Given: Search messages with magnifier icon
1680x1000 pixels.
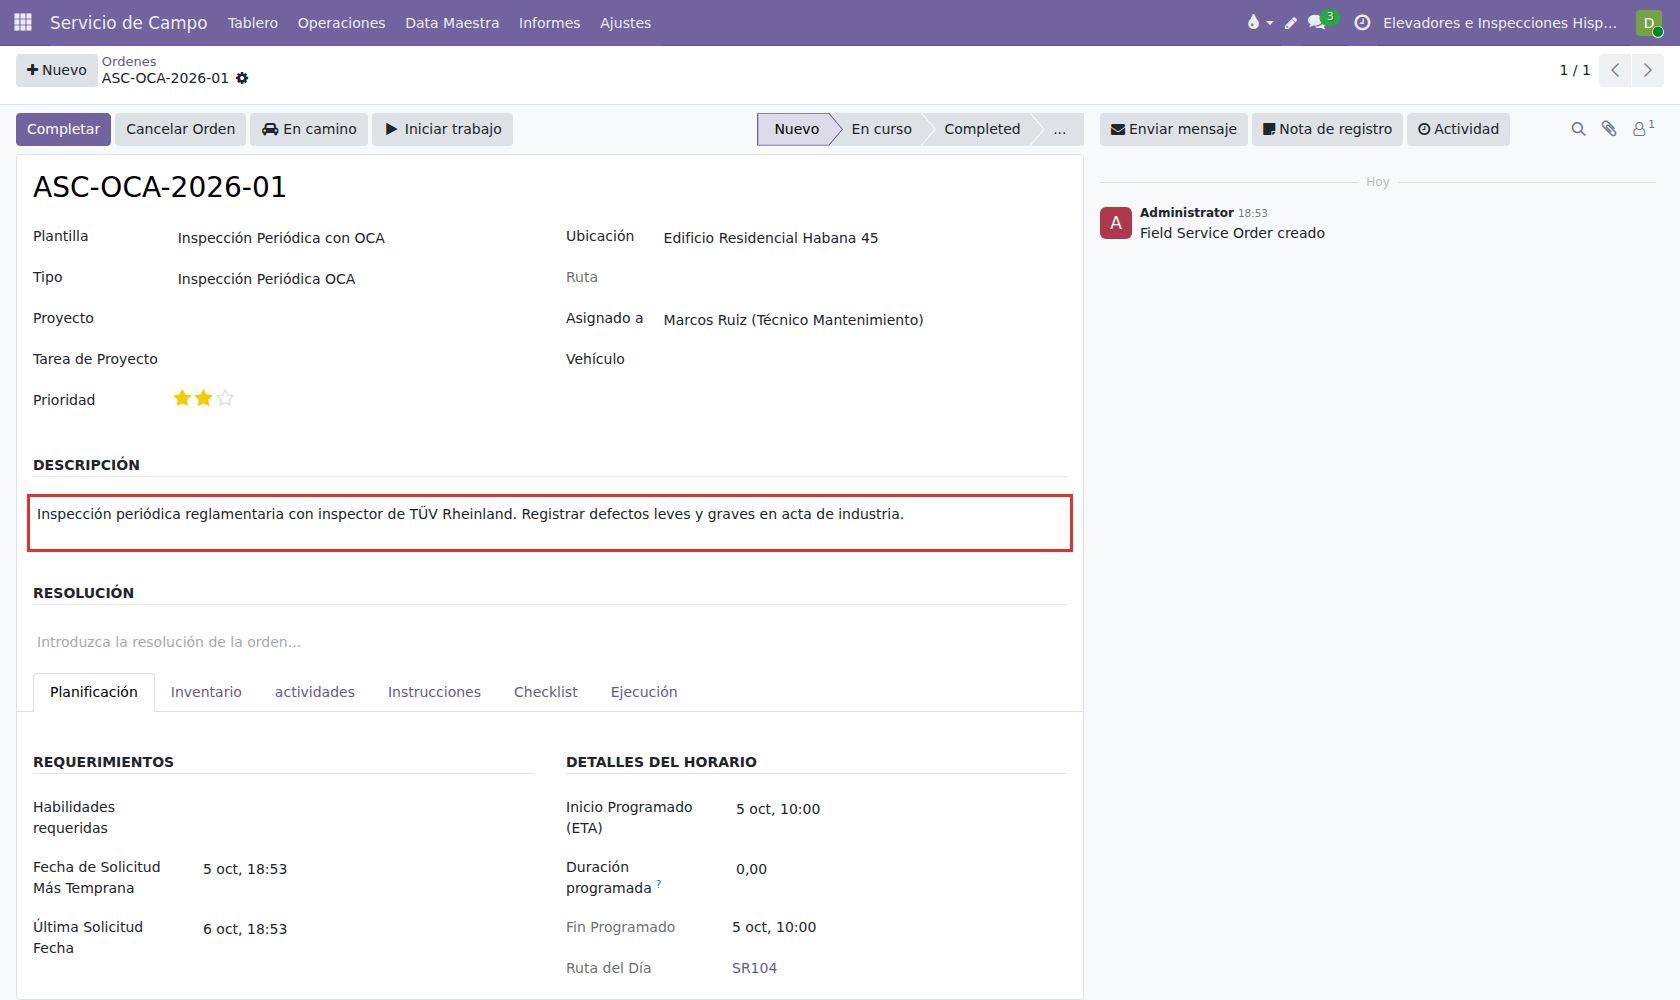Looking at the screenshot, I should (x=1578, y=129).
